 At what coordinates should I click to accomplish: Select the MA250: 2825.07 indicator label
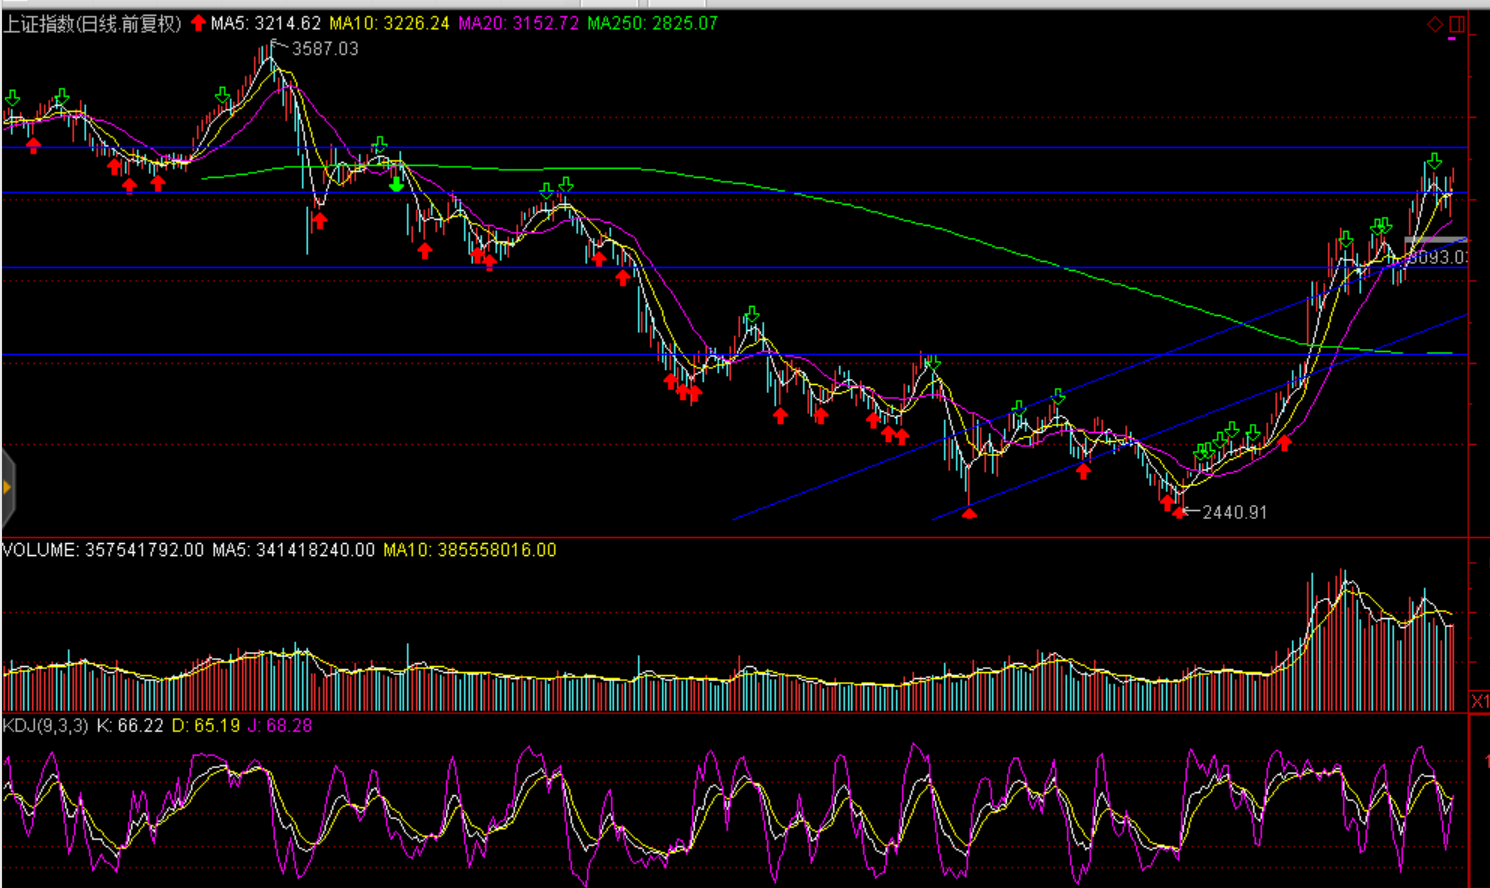point(652,23)
